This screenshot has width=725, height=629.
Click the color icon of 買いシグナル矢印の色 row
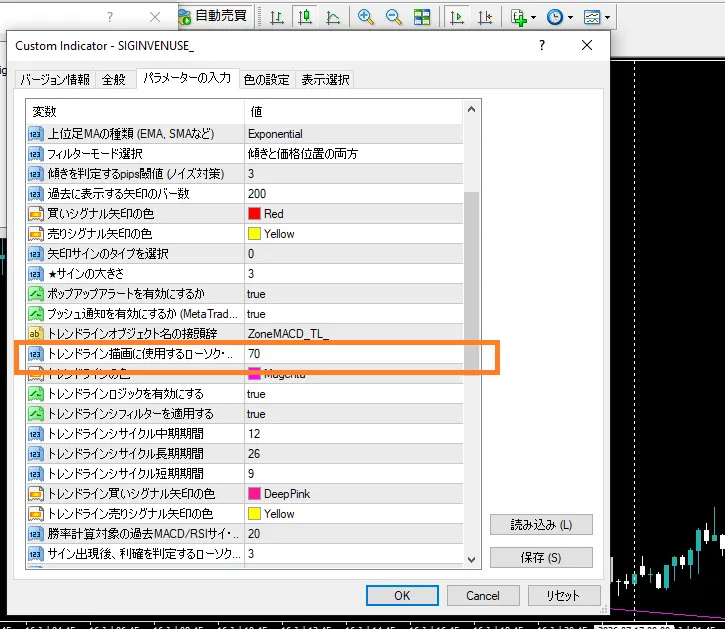click(x=36, y=214)
